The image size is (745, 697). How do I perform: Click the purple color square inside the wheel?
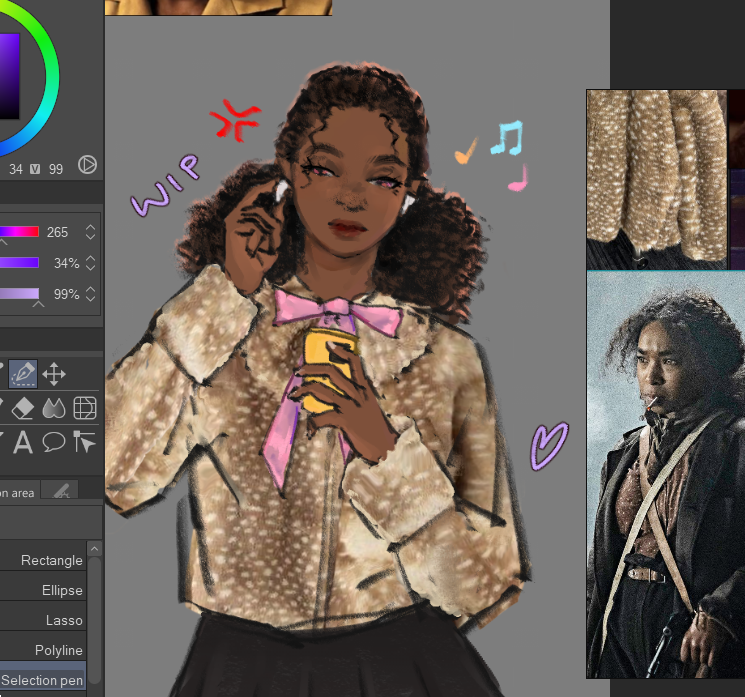point(9,76)
